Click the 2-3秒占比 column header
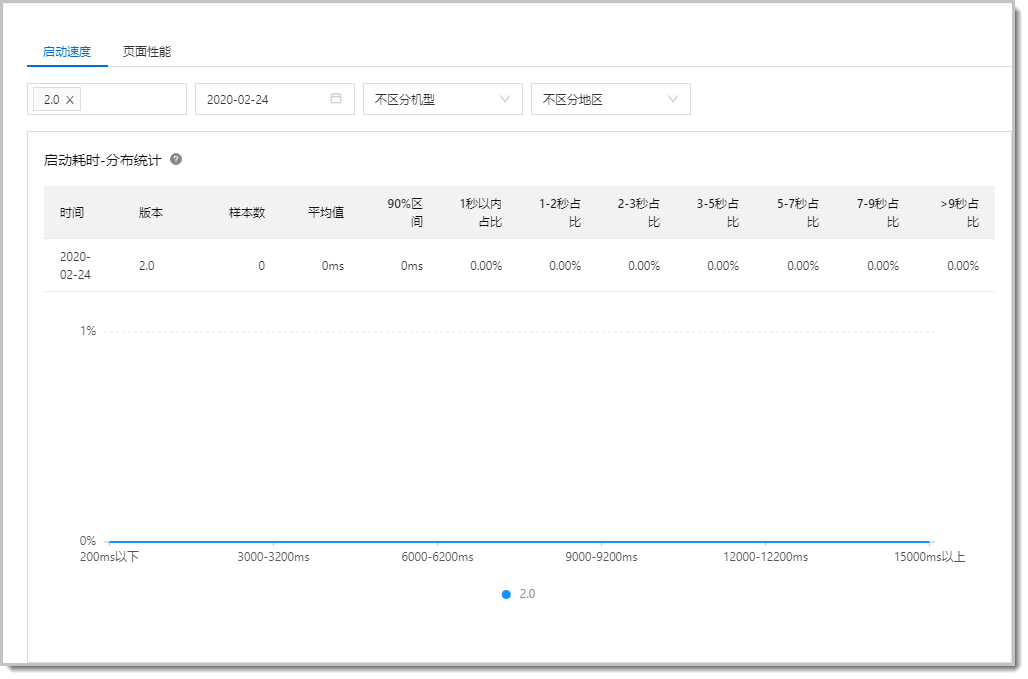The width and height of the screenshot is (1028, 679). [639, 212]
